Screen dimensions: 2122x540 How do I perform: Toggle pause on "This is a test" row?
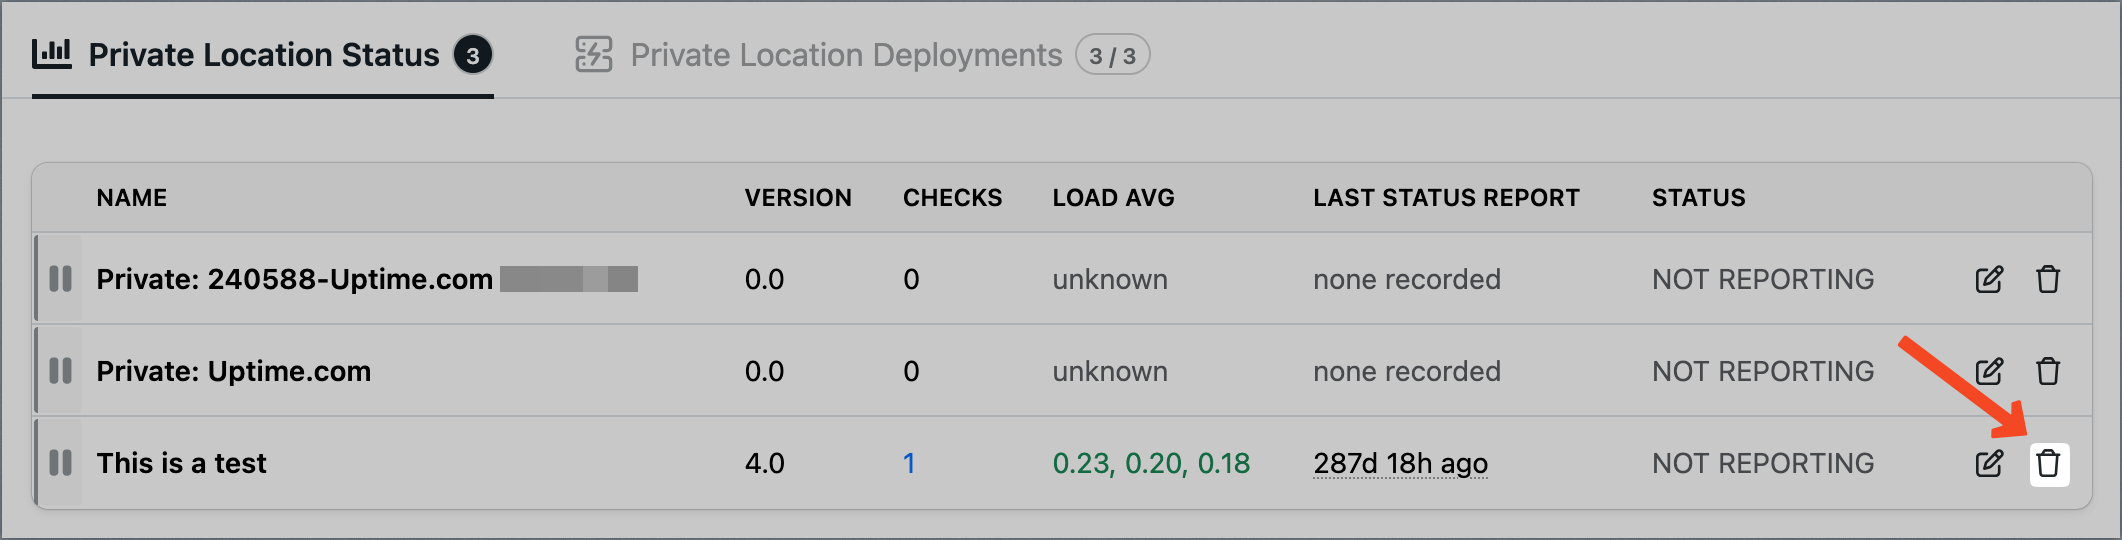pos(61,463)
